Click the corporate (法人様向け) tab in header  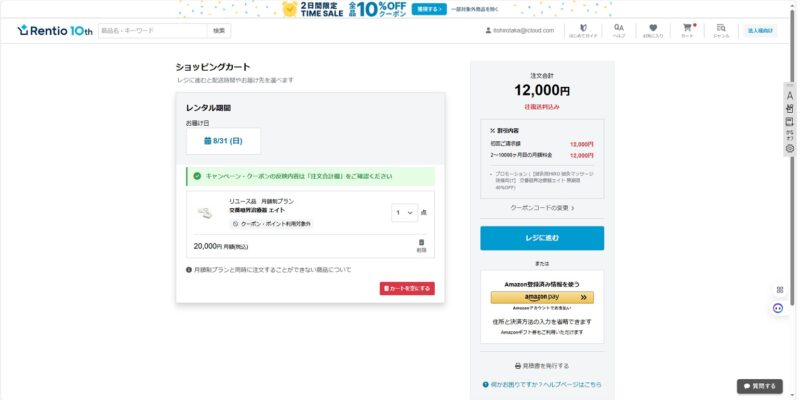[x=760, y=31]
